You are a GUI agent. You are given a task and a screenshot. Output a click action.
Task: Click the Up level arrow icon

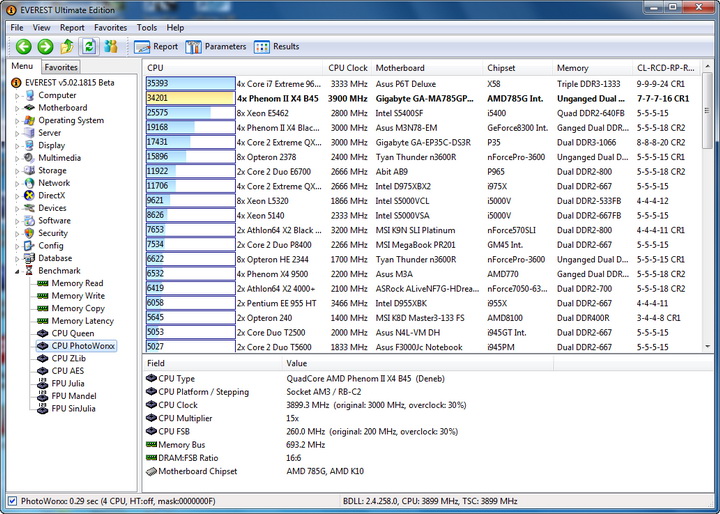(67, 46)
